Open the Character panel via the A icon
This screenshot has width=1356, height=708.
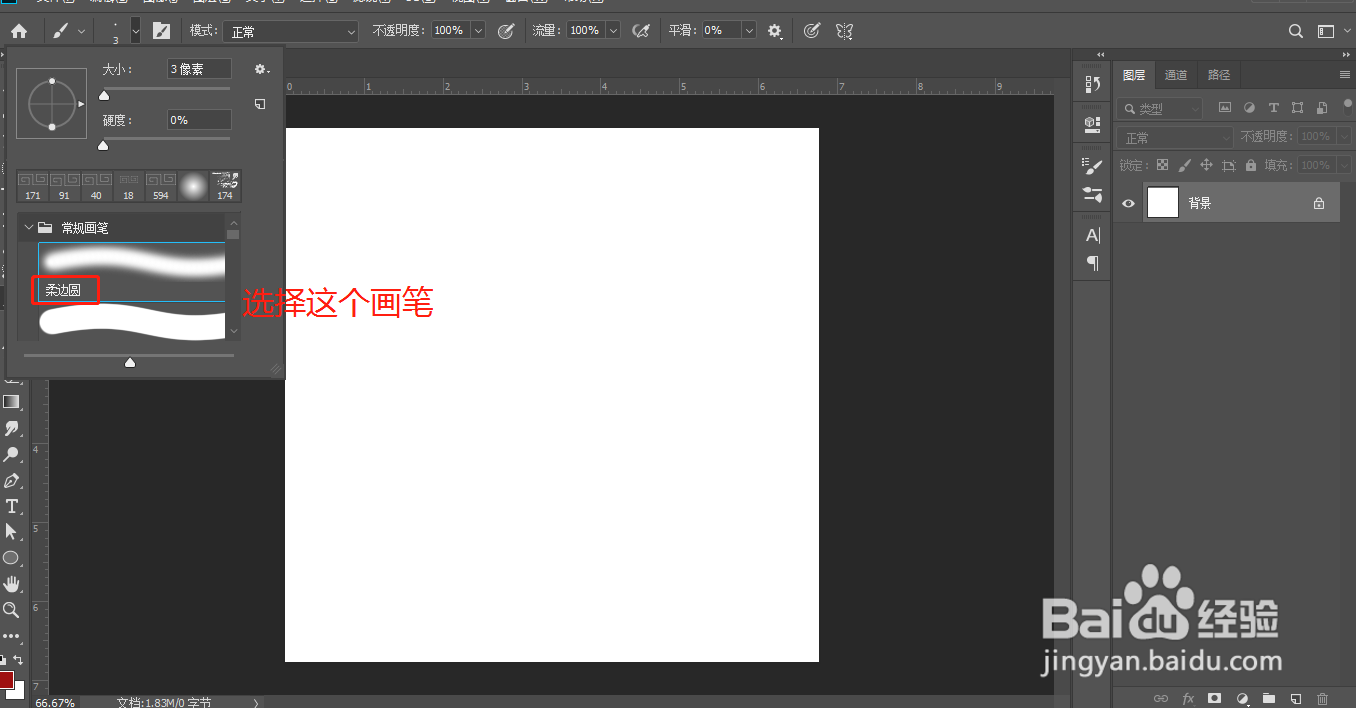click(x=1090, y=235)
